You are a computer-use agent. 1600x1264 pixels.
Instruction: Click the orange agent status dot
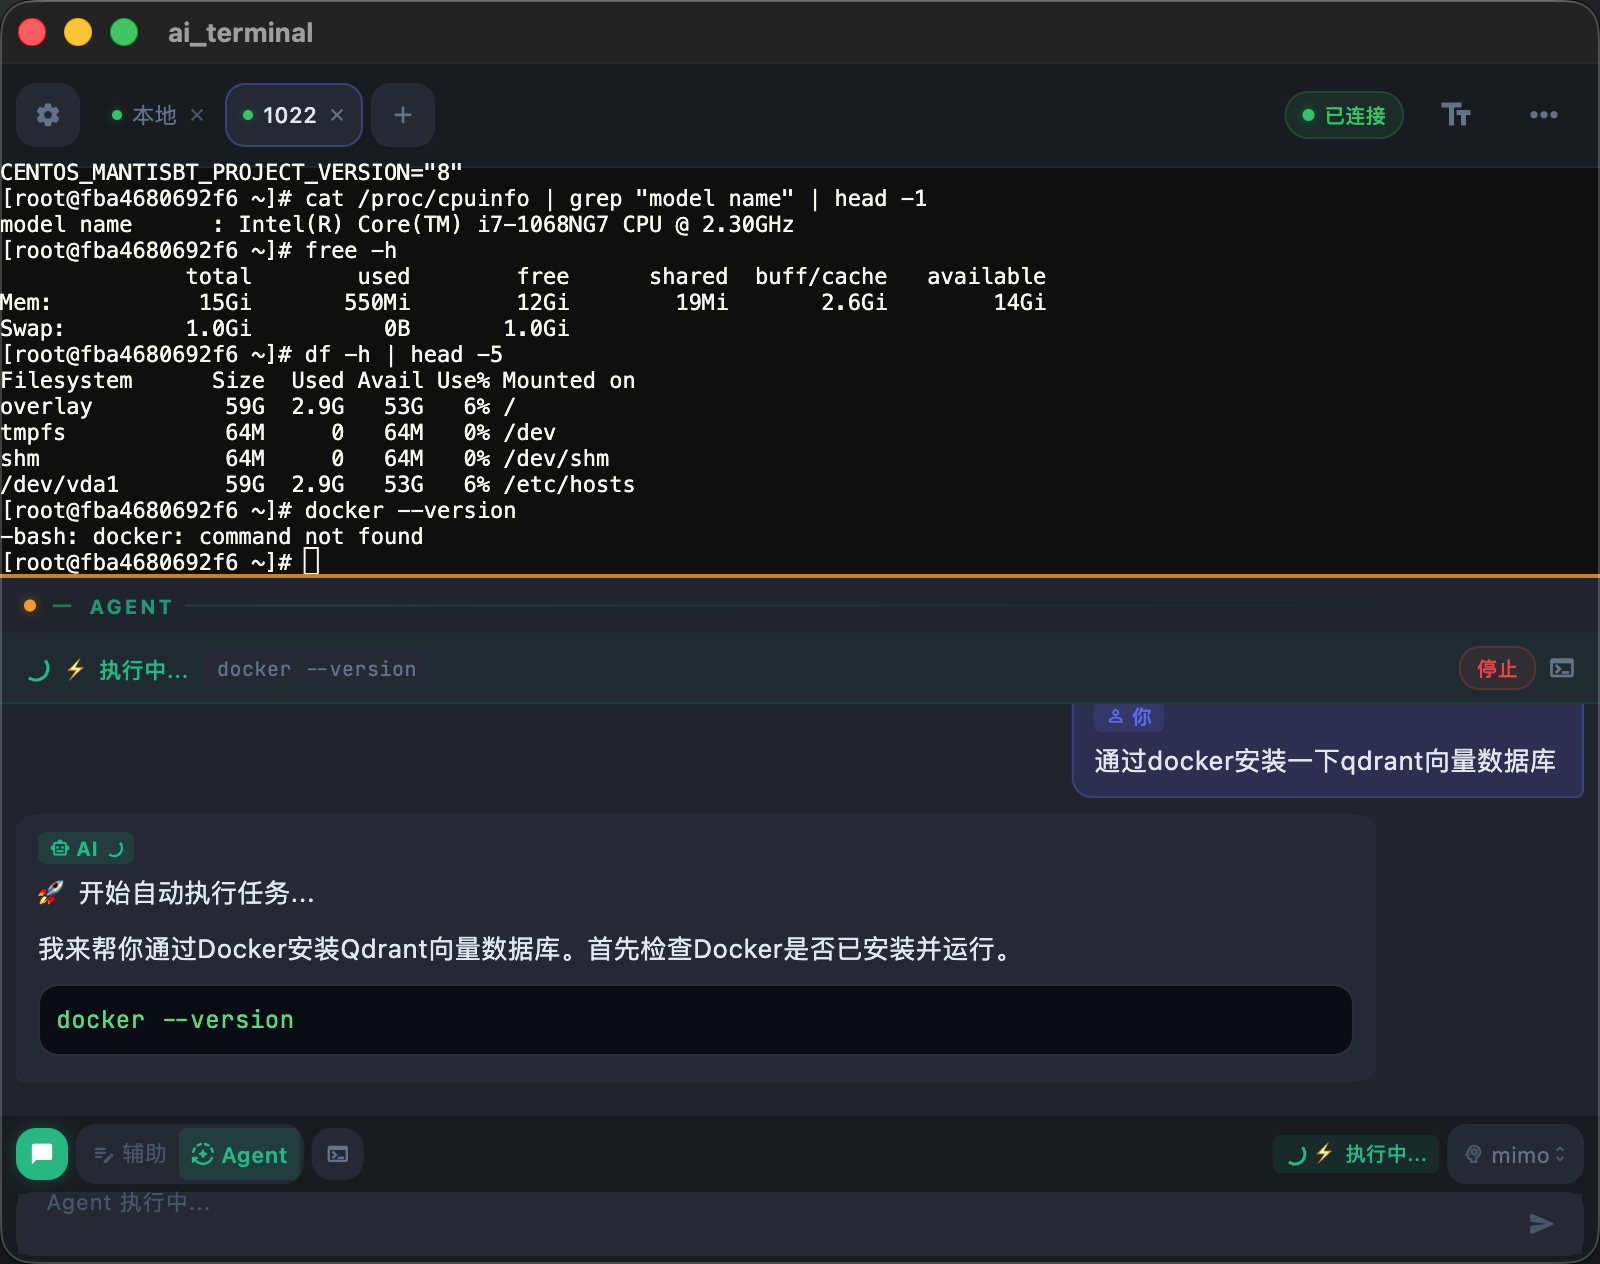[x=30, y=606]
